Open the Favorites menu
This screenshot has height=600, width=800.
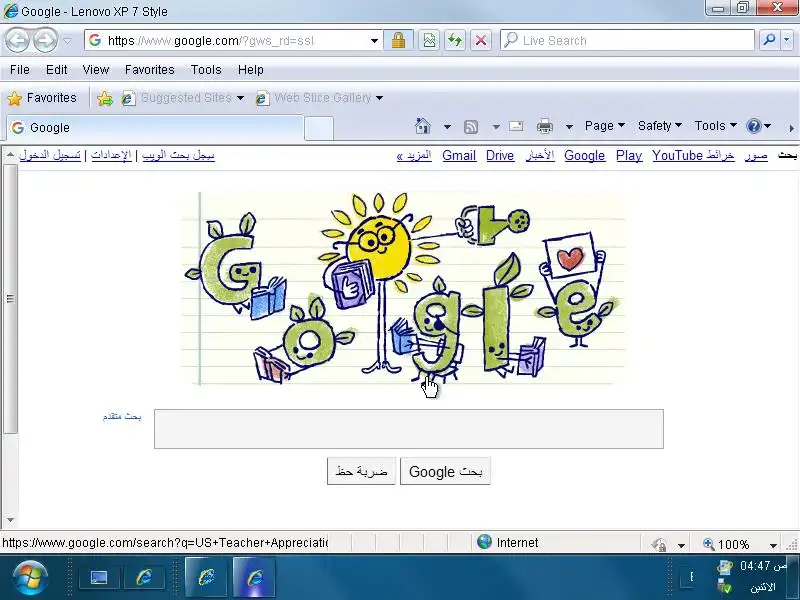click(149, 70)
